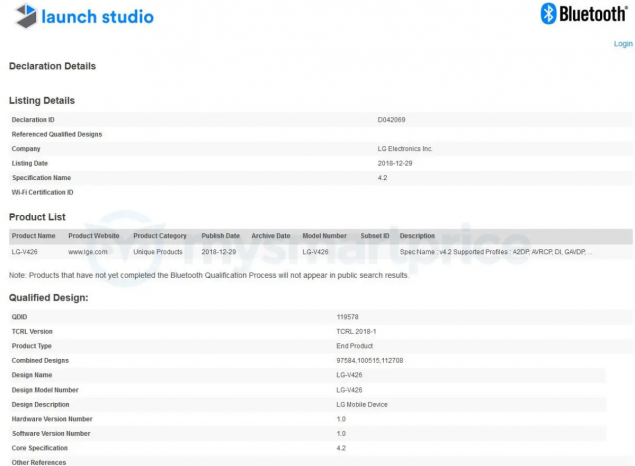This screenshot has width=635, height=466.
Task: Click the launch studio logo icon
Action: [26, 16]
